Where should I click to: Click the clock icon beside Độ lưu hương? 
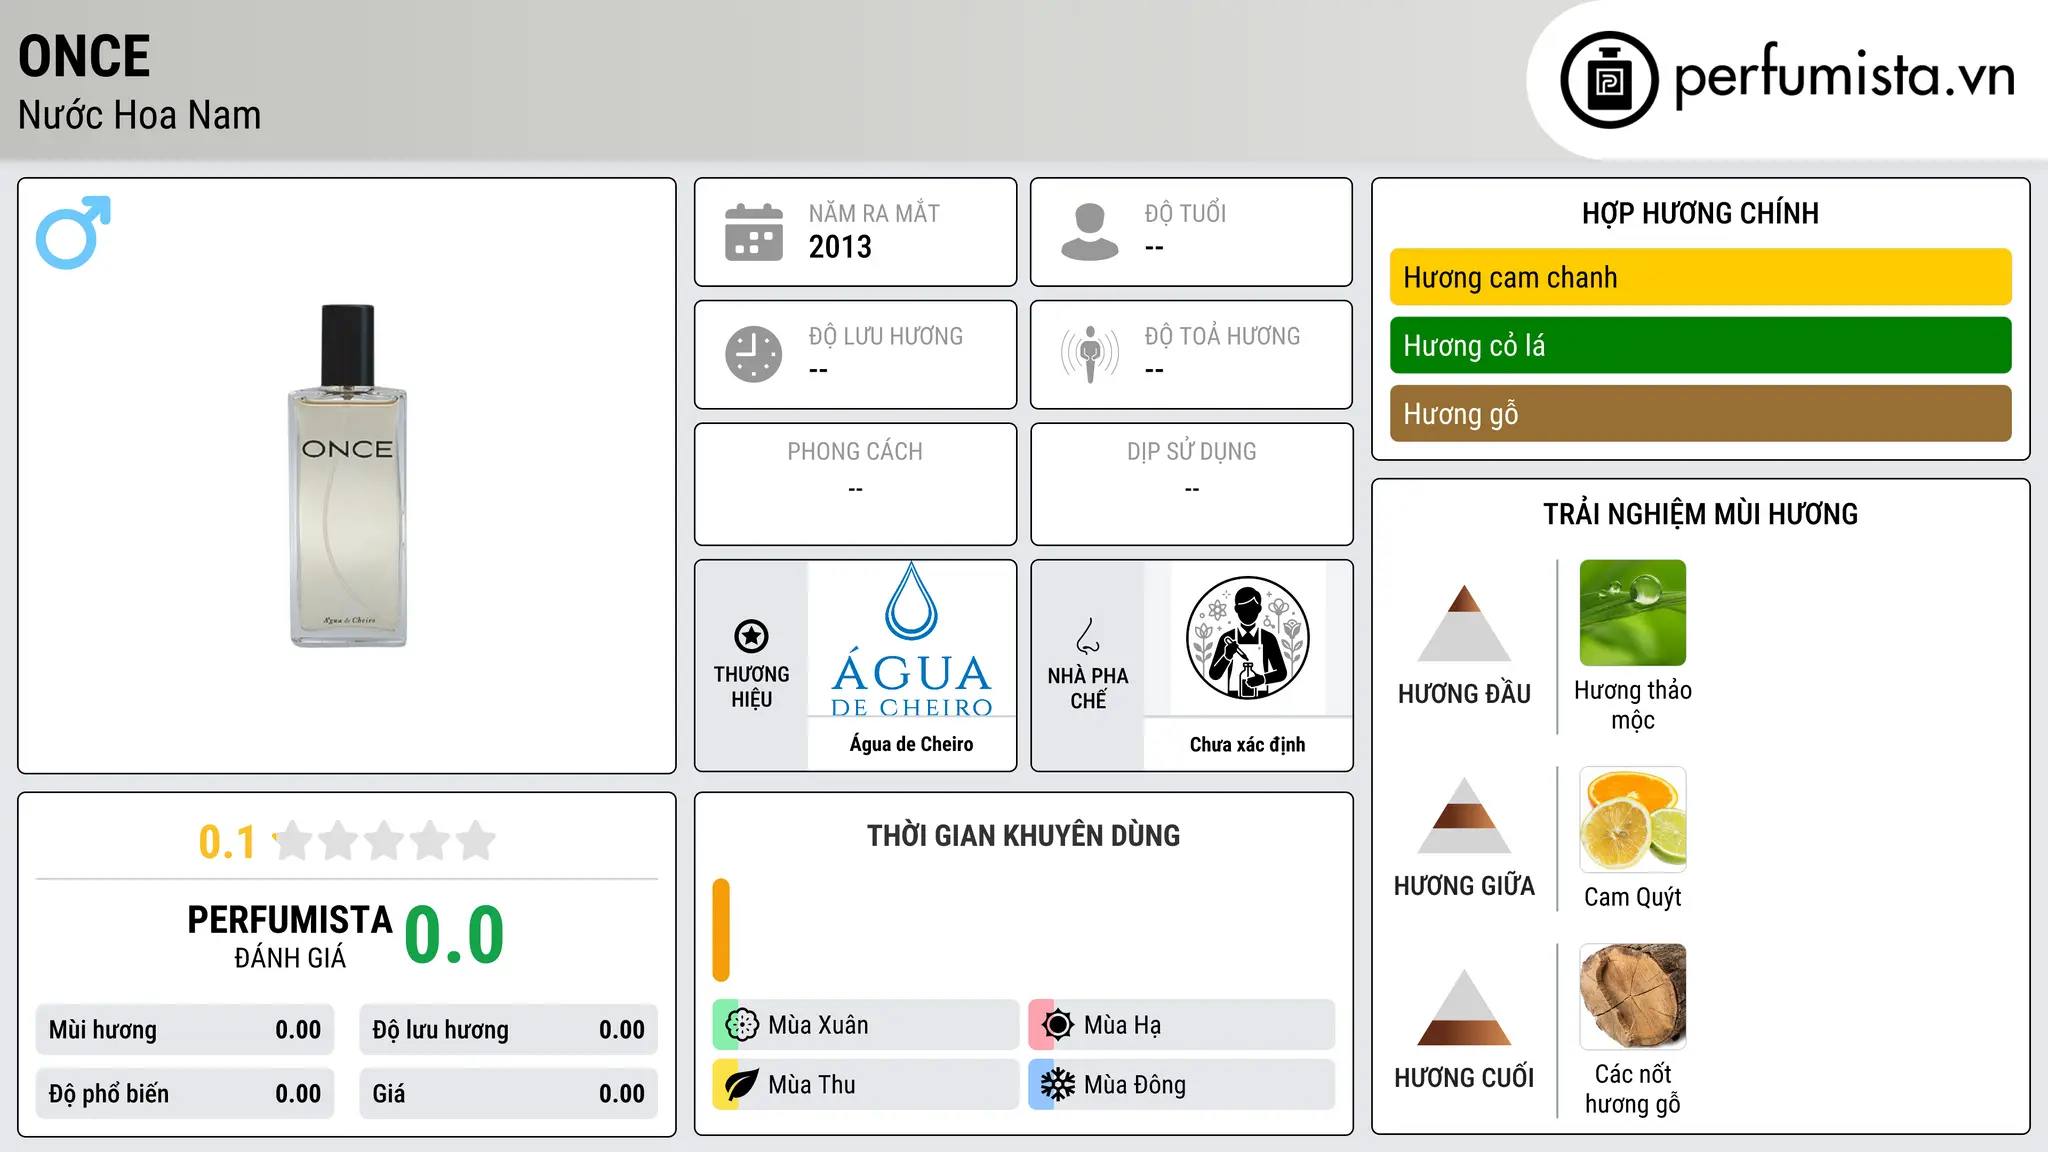tap(754, 354)
